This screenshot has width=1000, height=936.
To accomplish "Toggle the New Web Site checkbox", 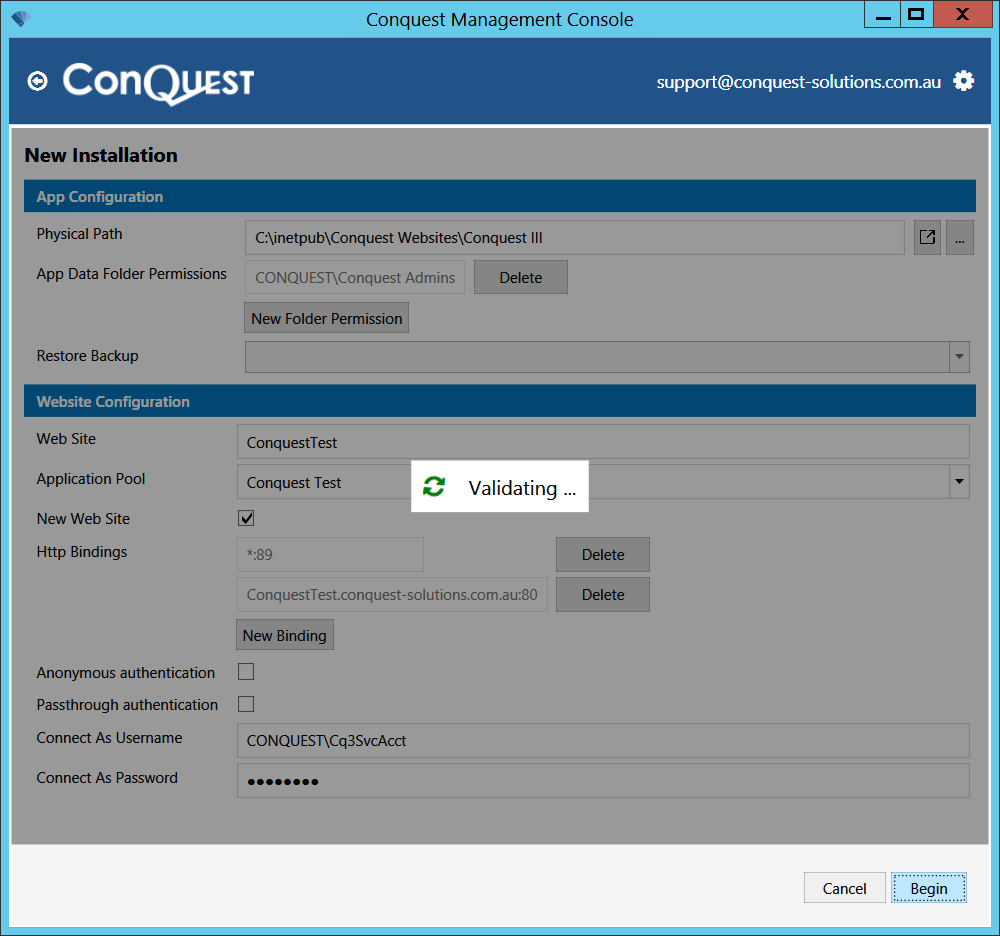I will (x=246, y=518).
